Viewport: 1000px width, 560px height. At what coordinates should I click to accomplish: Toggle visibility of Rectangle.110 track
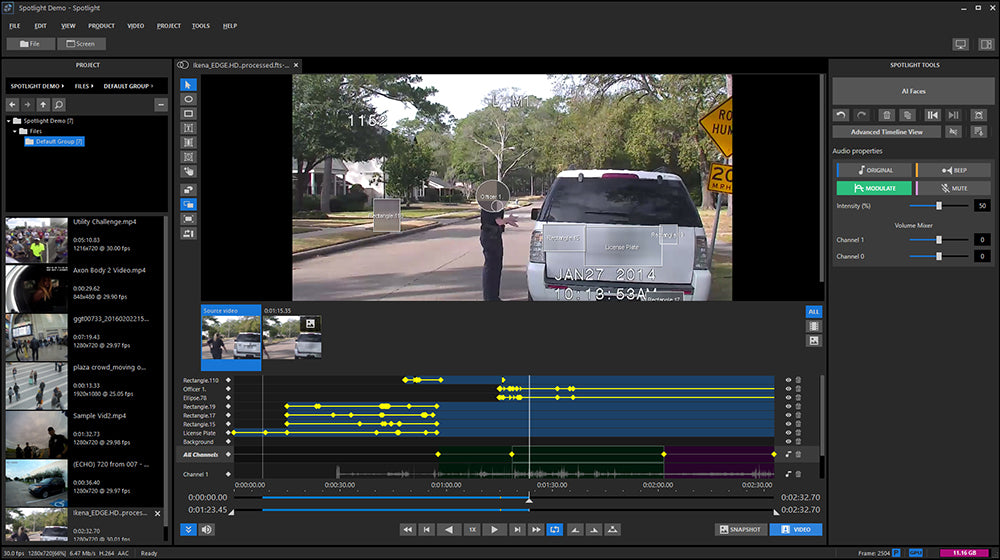[788, 380]
